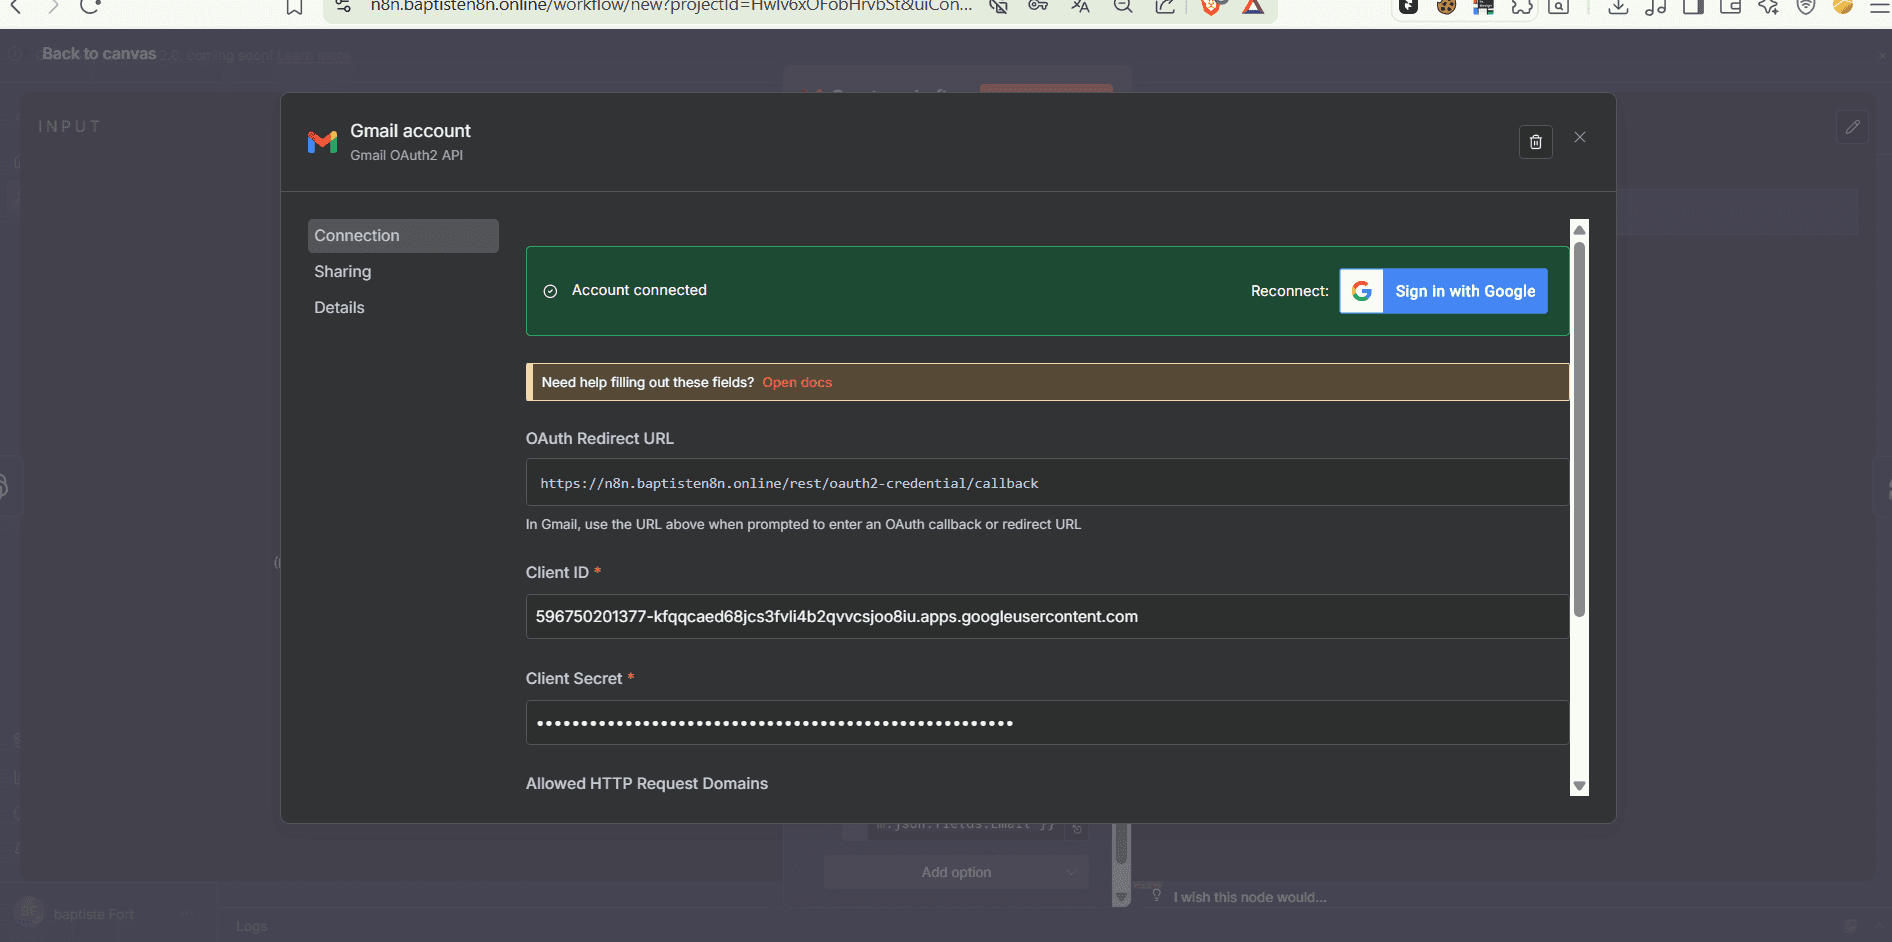Open the VPN shield icon
Viewport: 1892px width, 942px height.
coord(1806,7)
